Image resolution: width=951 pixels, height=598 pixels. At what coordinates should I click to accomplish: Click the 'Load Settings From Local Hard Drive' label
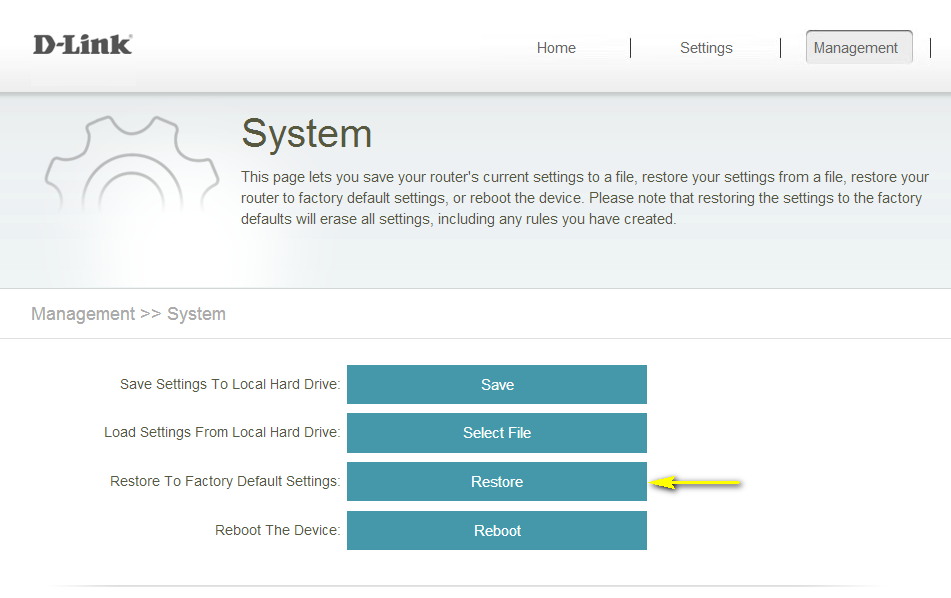pyautogui.click(x=222, y=433)
